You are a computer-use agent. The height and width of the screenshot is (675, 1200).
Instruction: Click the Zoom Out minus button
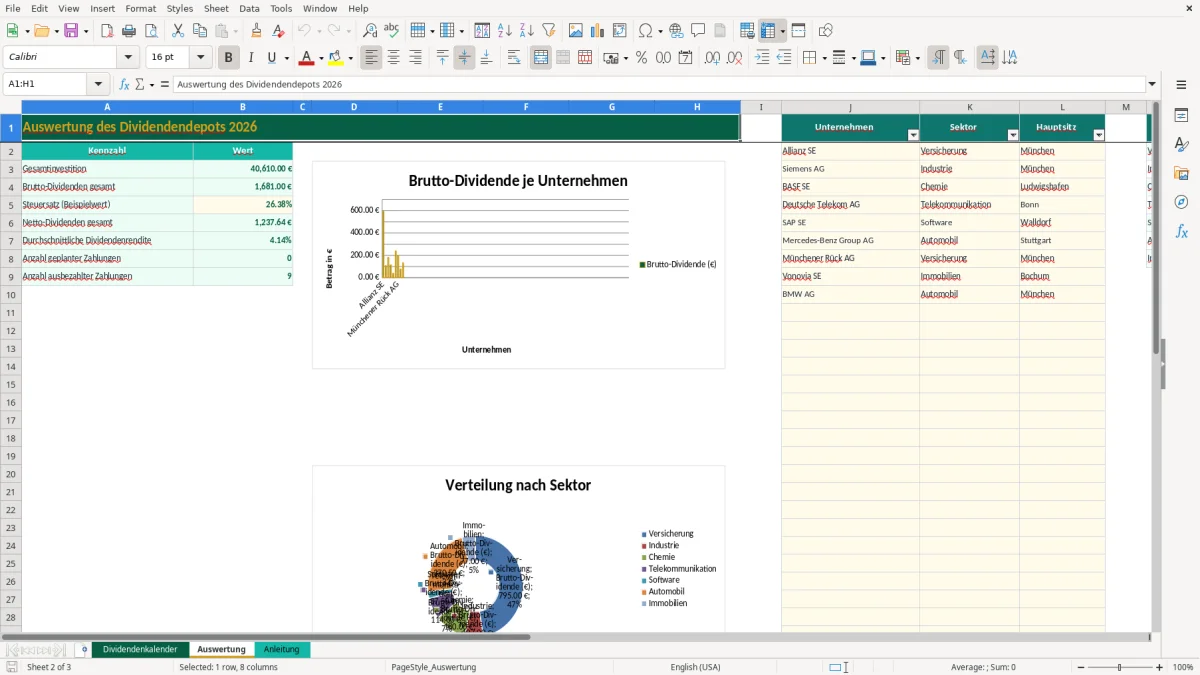[1079, 667]
